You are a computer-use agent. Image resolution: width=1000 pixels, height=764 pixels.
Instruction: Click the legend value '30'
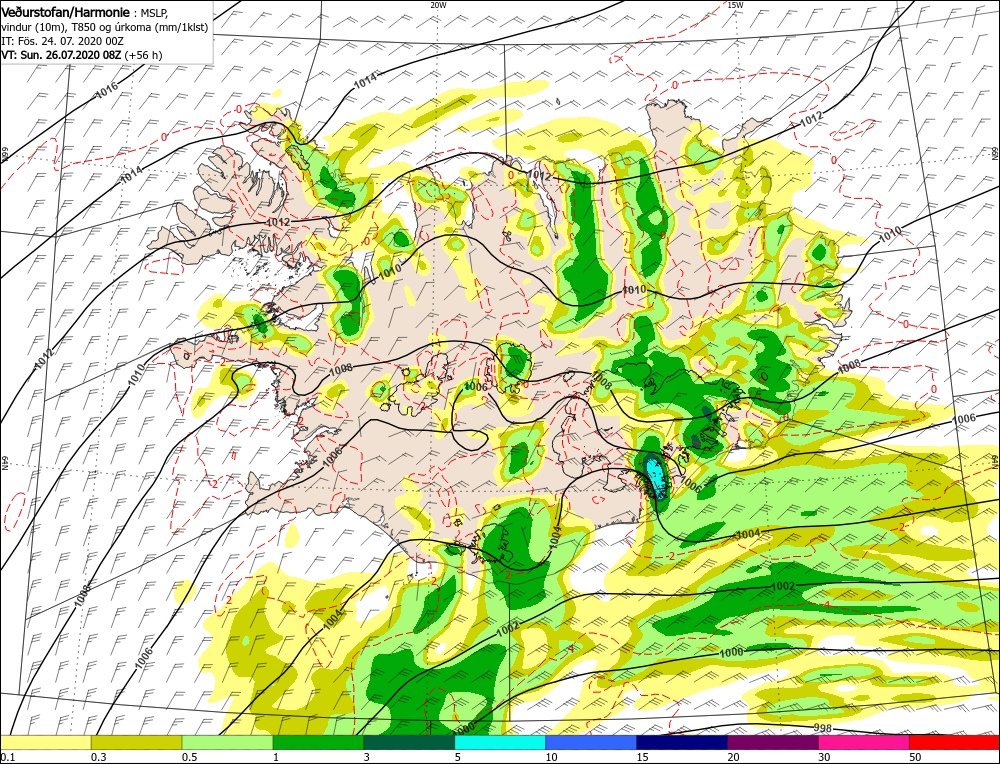(825, 757)
